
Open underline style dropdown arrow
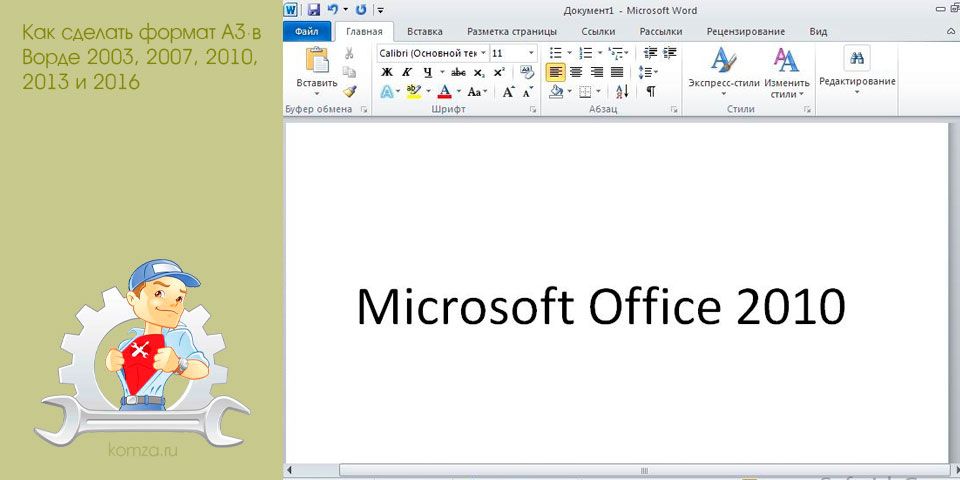(442, 72)
